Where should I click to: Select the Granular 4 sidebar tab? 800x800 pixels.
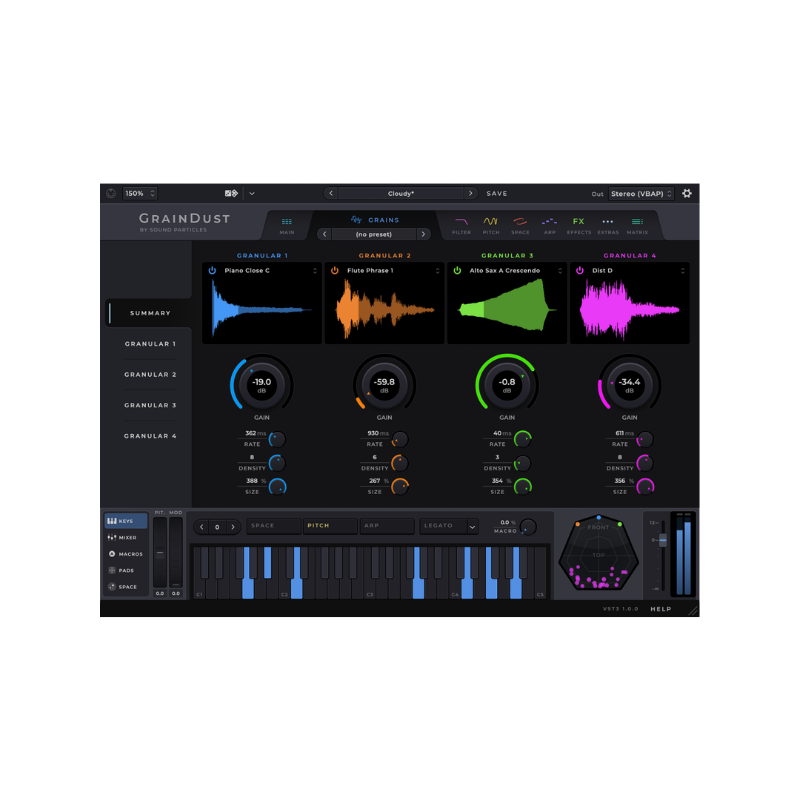coord(150,436)
